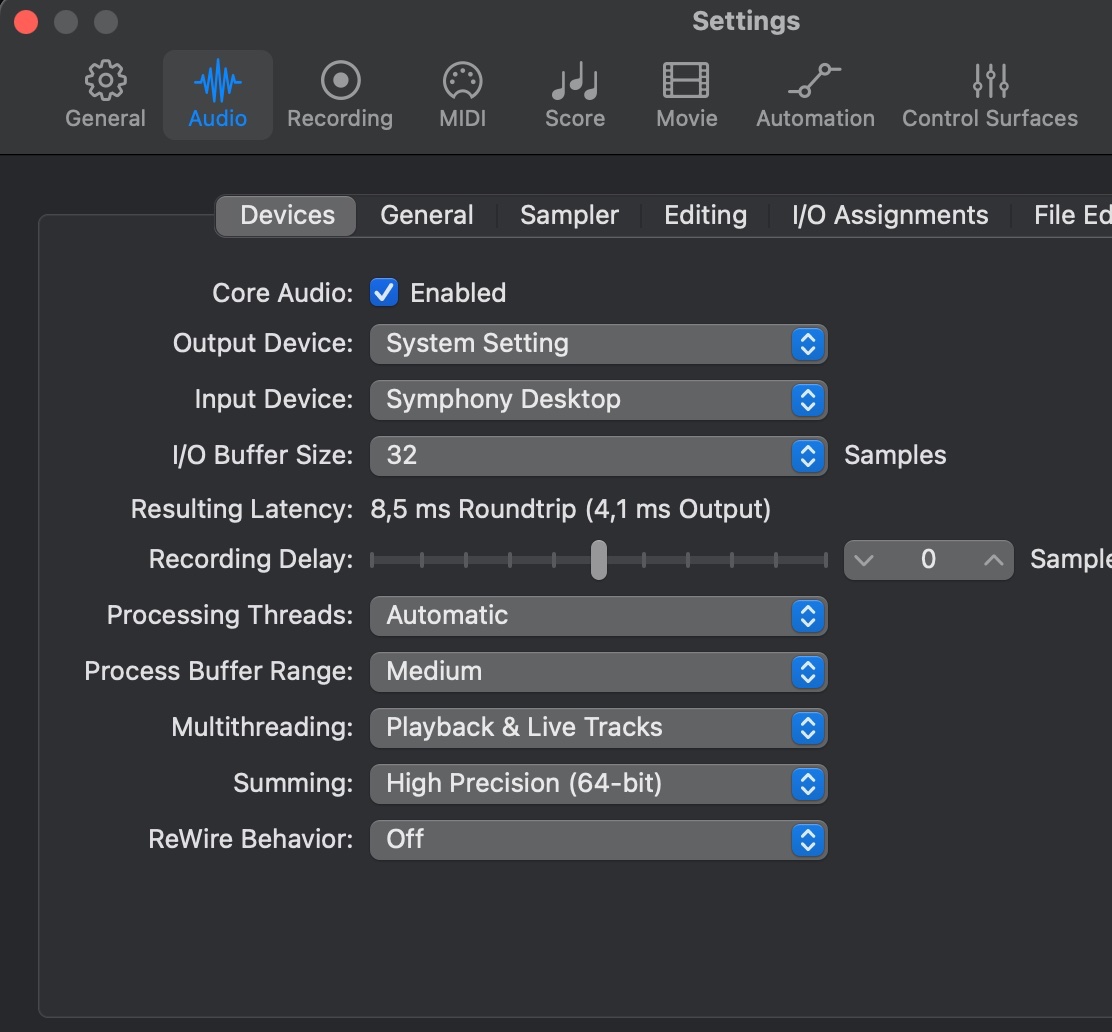The height and width of the screenshot is (1032, 1112).
Task: Open the Control Surfaces faders icon
Action: [x=990, y=82]
